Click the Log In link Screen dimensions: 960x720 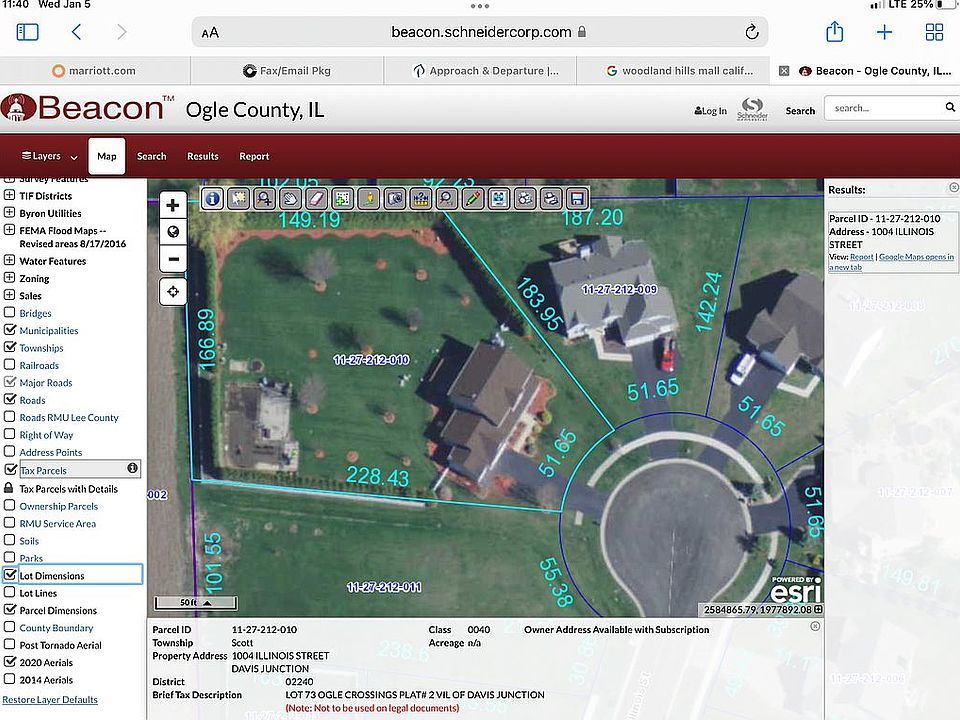pyautogui.click(x=711, y=111)
